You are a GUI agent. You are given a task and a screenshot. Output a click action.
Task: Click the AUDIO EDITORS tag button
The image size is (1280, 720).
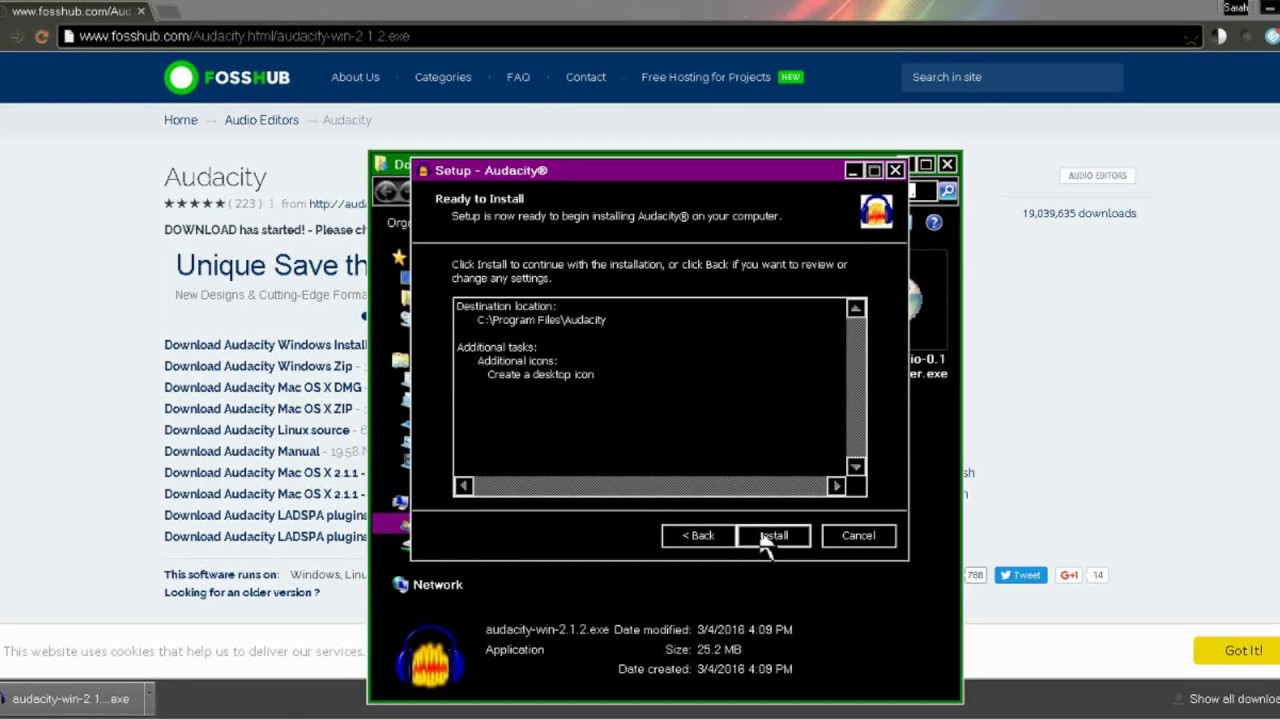coord(1097,176)
